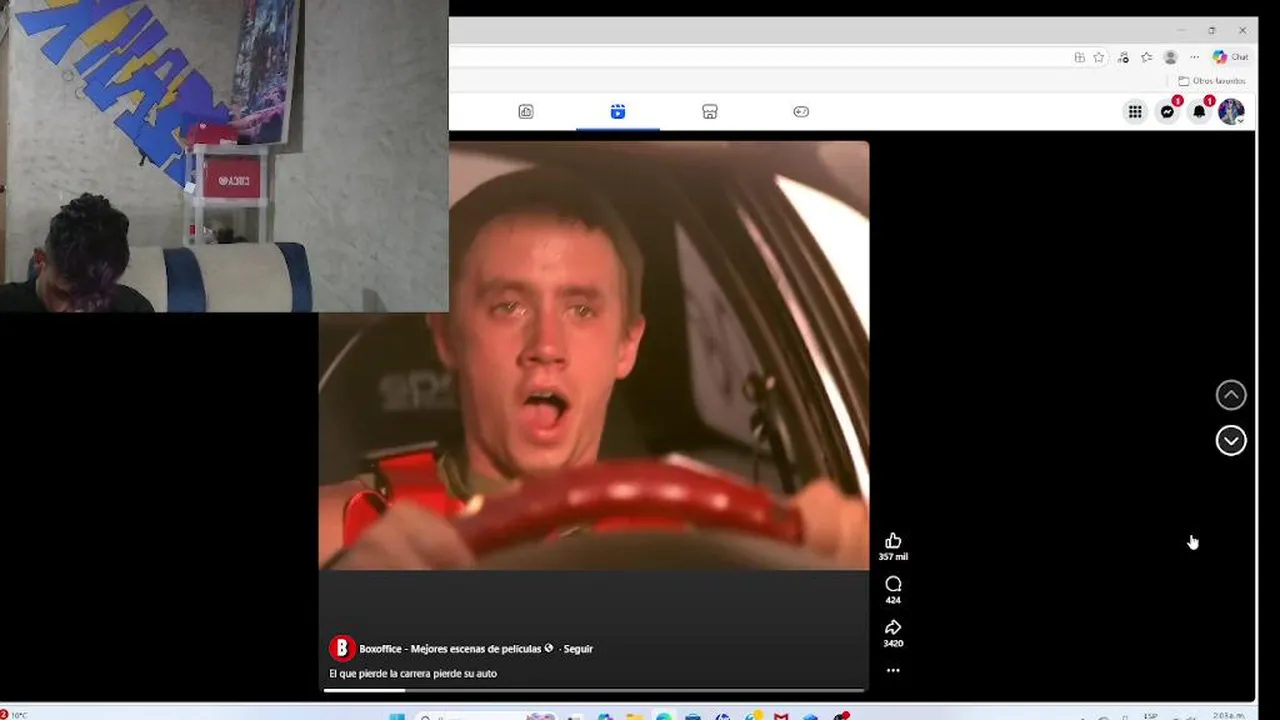The height and width of the screenshot is (720, 1280).
Task: Pause the reel video frame
Action: 594,356
